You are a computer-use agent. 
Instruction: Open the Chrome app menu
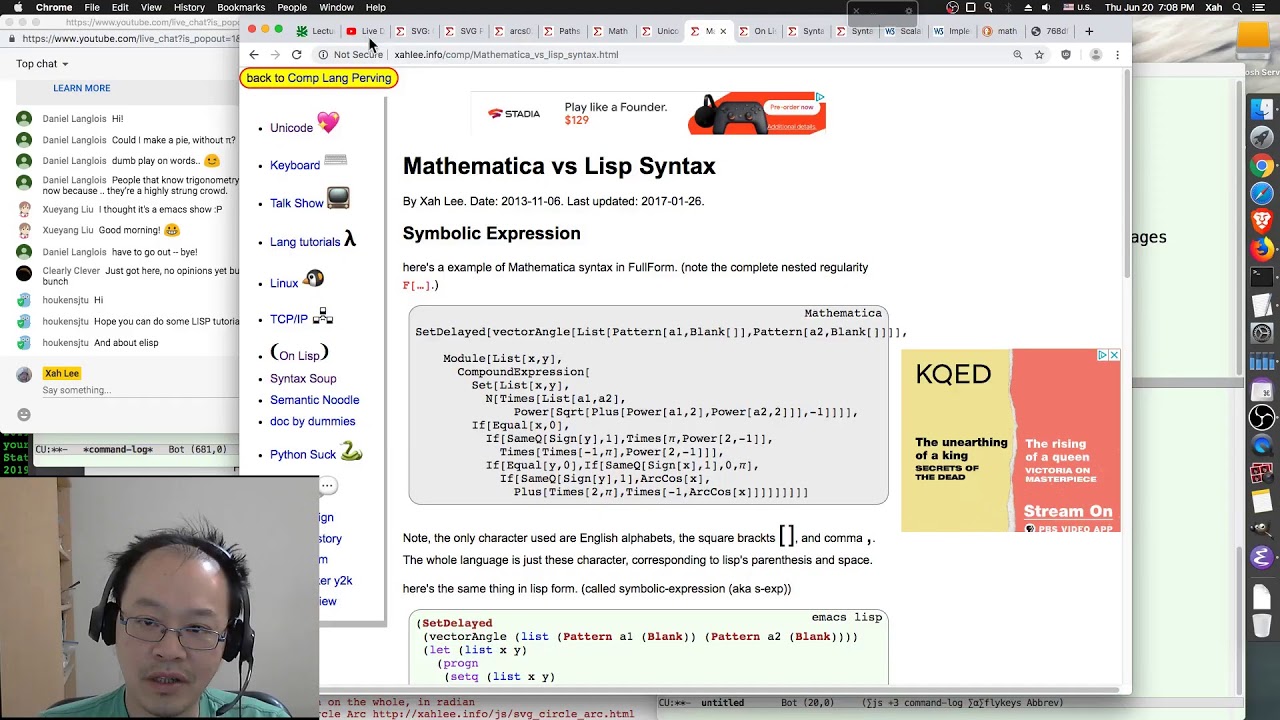point(54,7)
